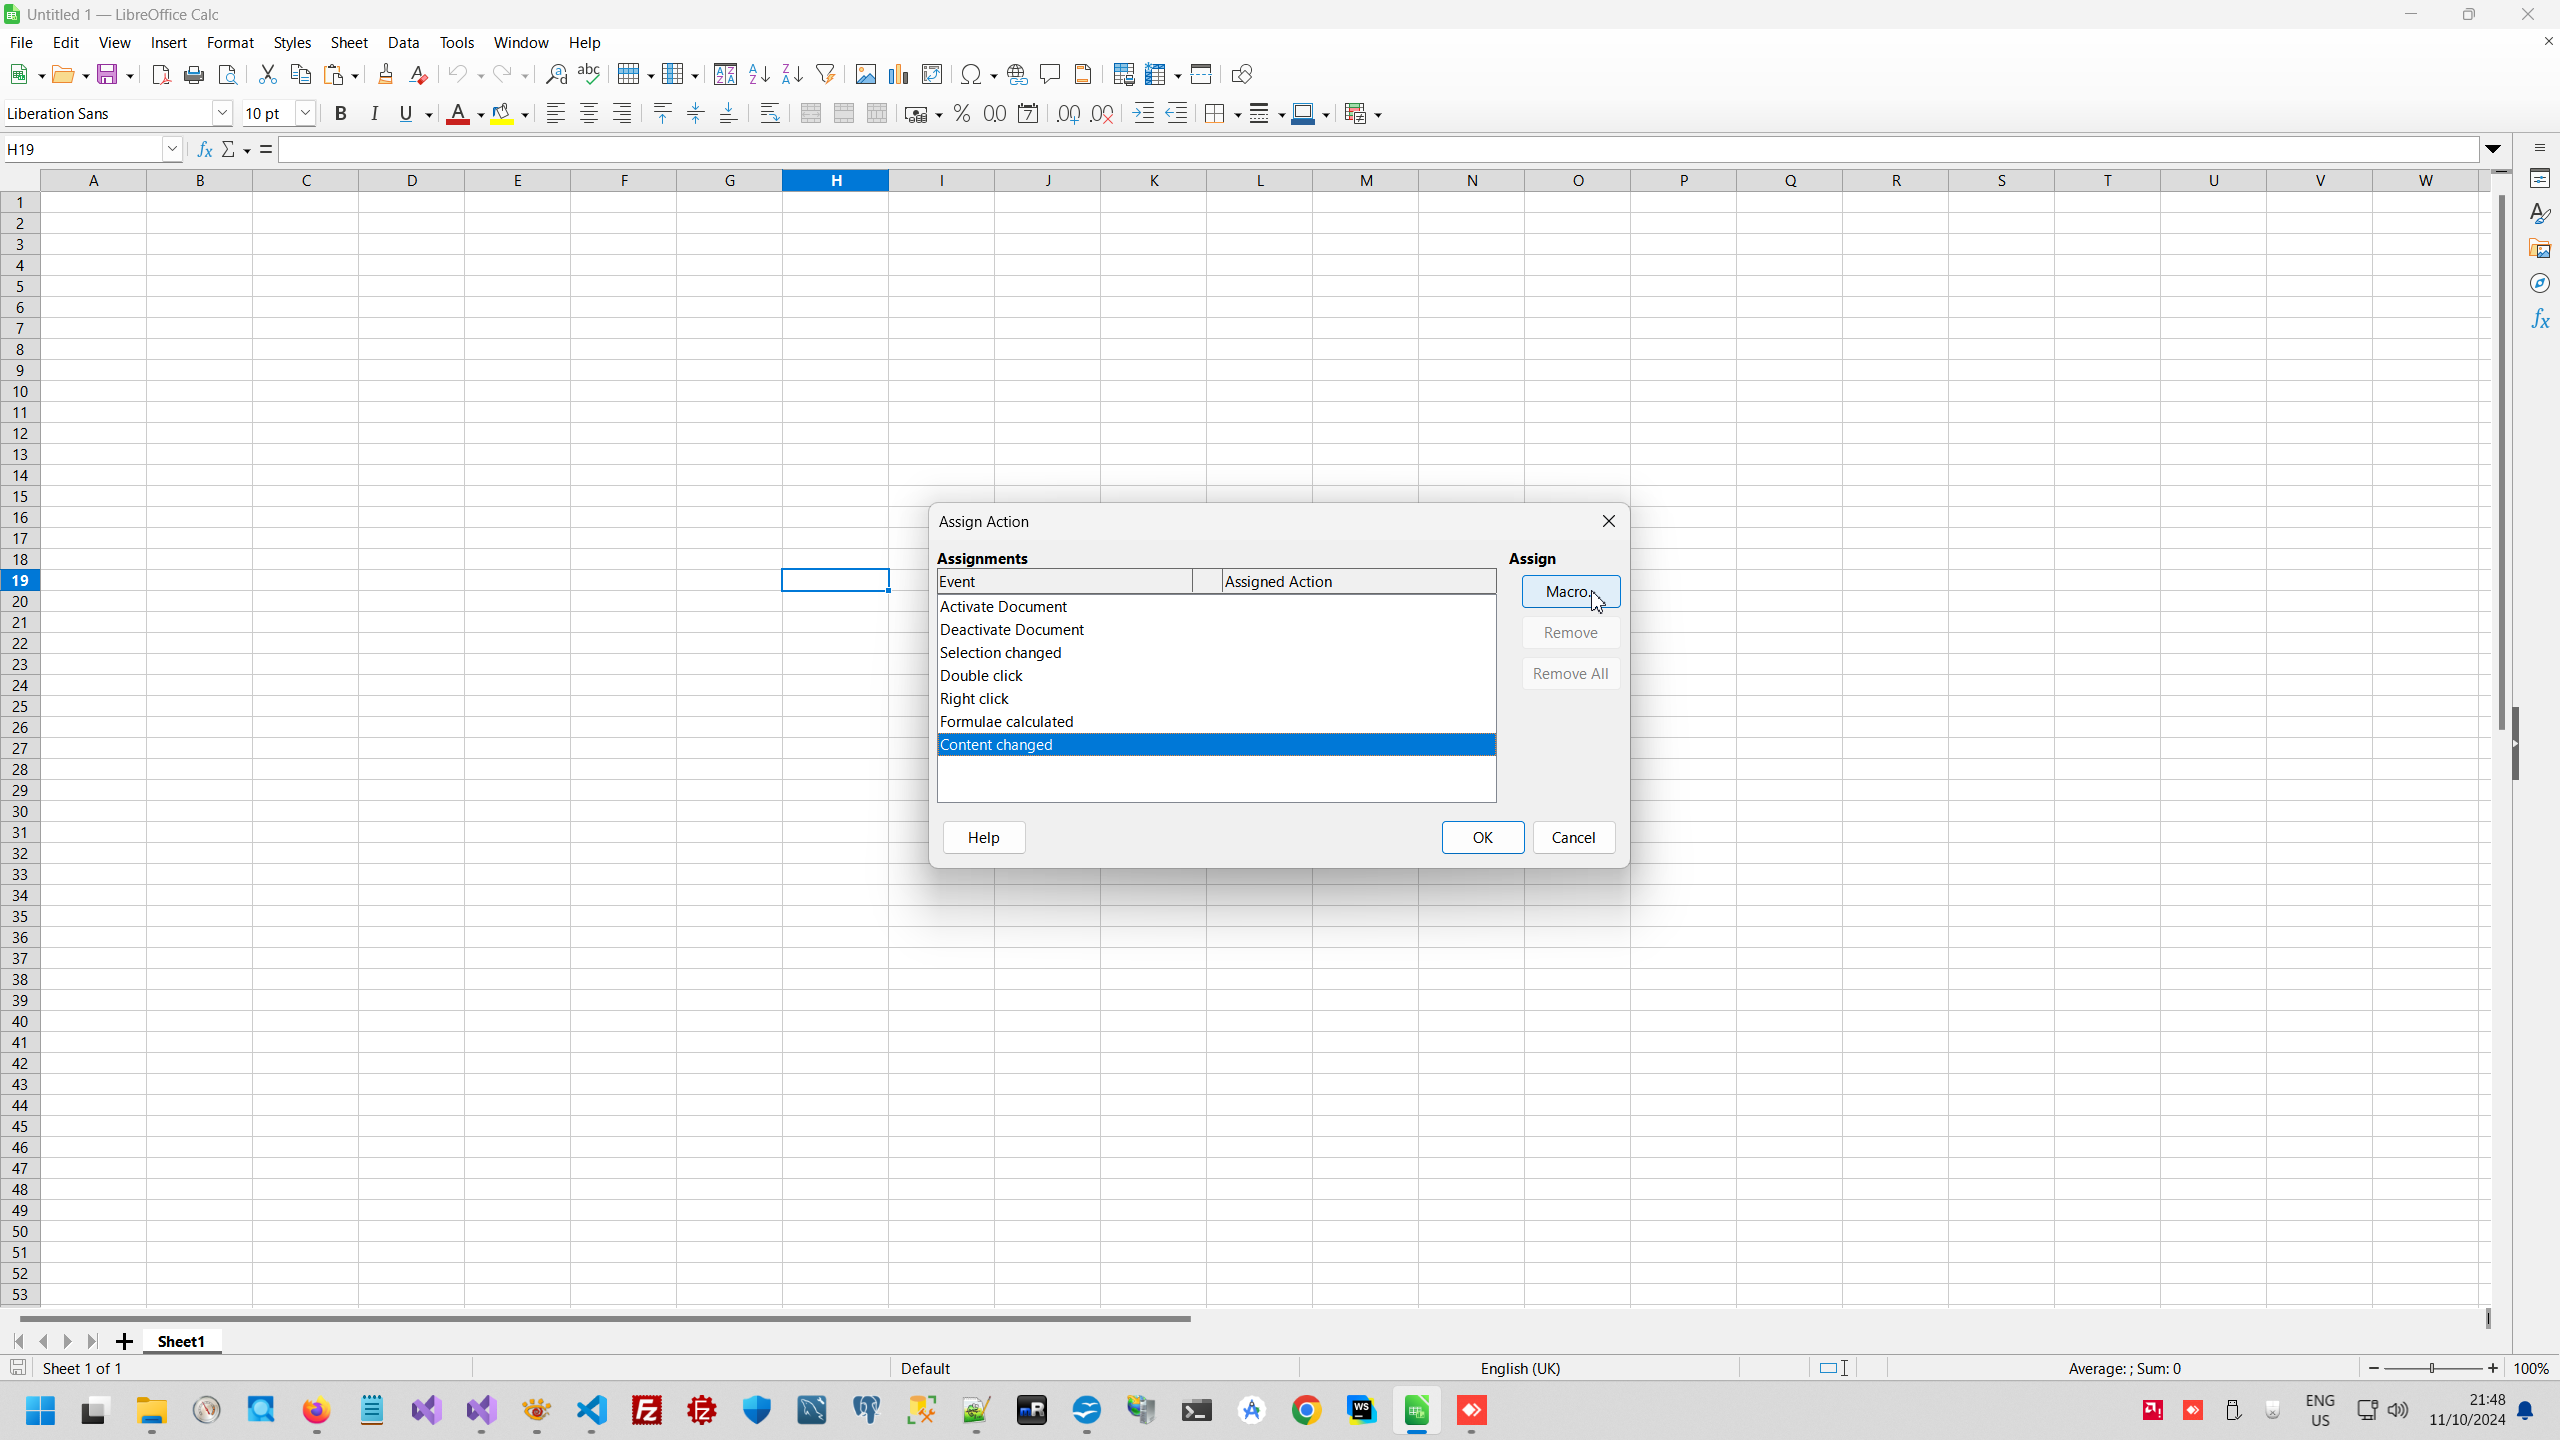2560x1440 pixels.
Task: Insert a chart using the toolbar icon
Action: pos(899,74)
